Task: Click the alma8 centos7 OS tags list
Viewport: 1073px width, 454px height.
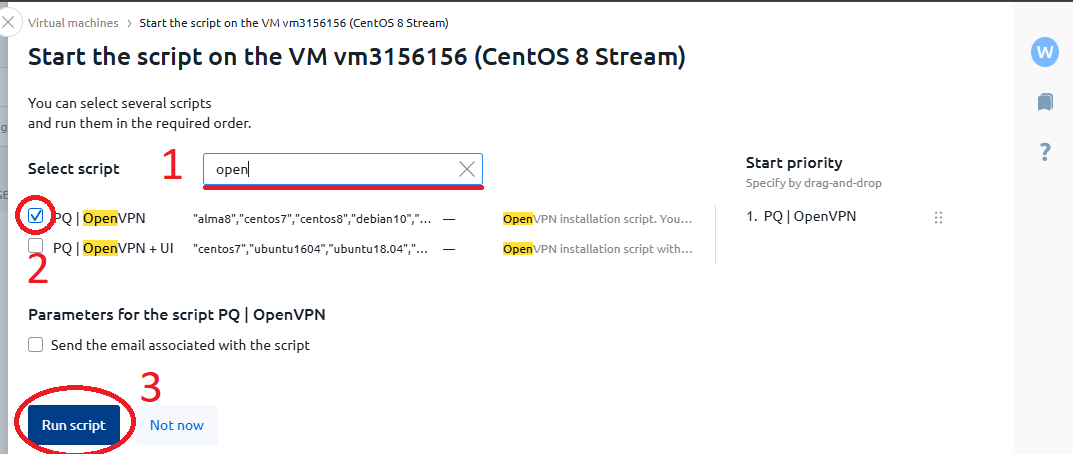Action: pyautogui.click(x=312, y=219)
